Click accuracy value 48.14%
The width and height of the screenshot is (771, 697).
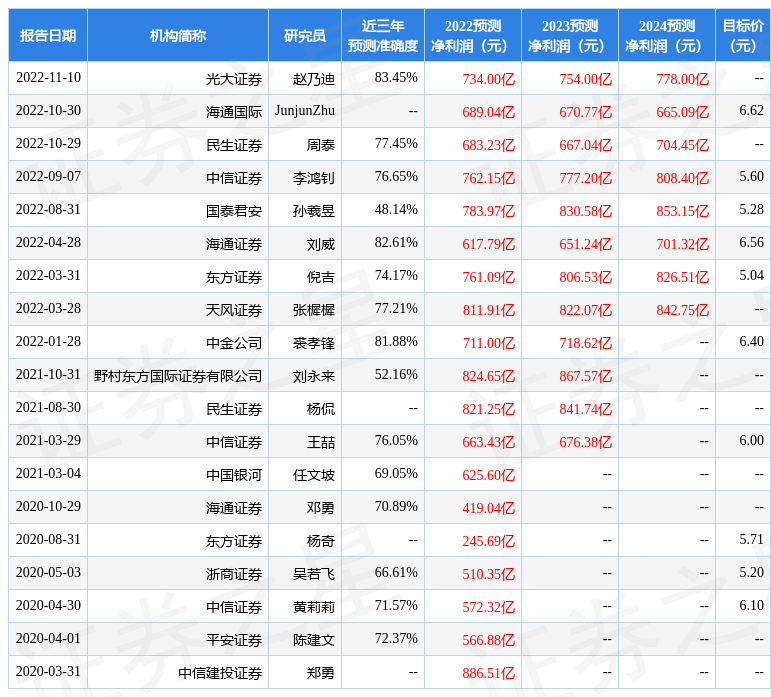tap(396, 210)
